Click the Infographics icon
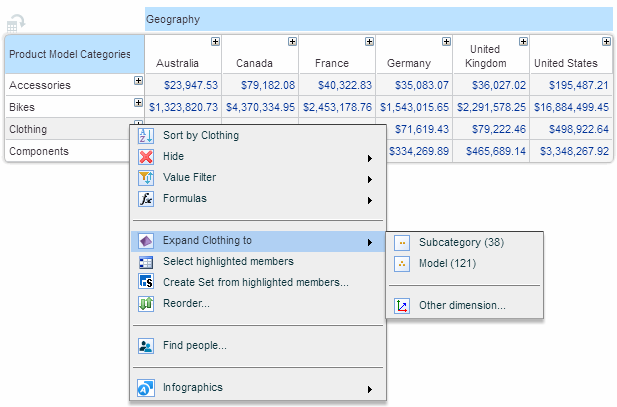The width and height of the screenshot is (617, 407). point(146,388)
